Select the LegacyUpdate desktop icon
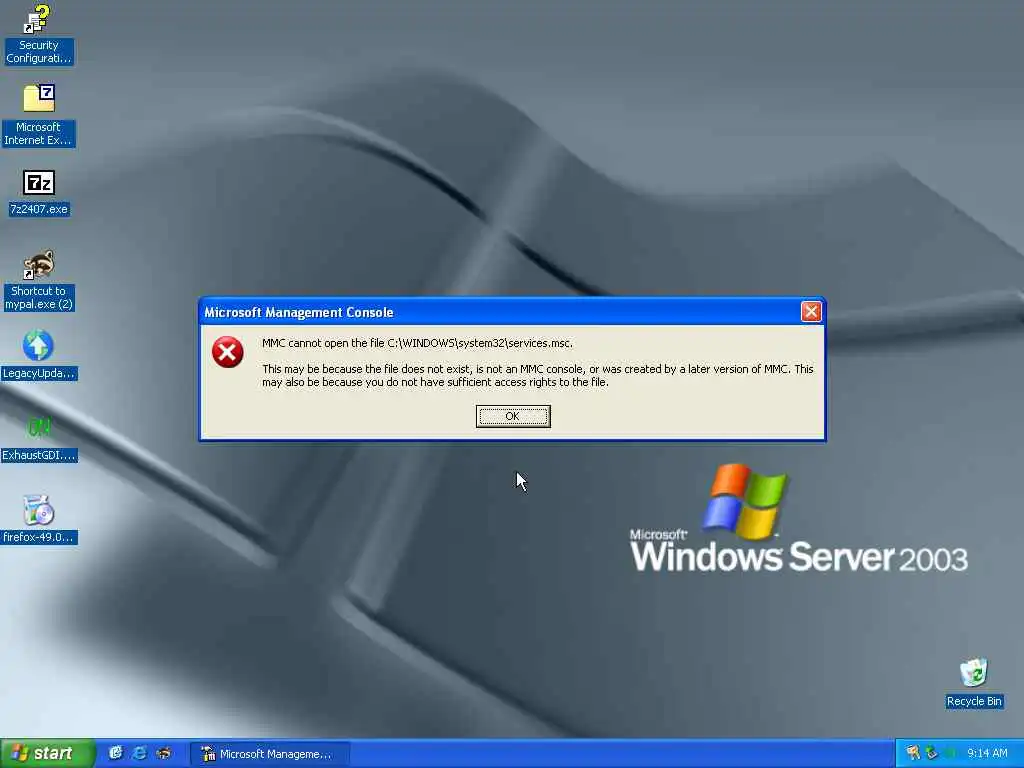Image resolution: width=1024 pixels, height=768 pixels. tap(39, 355)
